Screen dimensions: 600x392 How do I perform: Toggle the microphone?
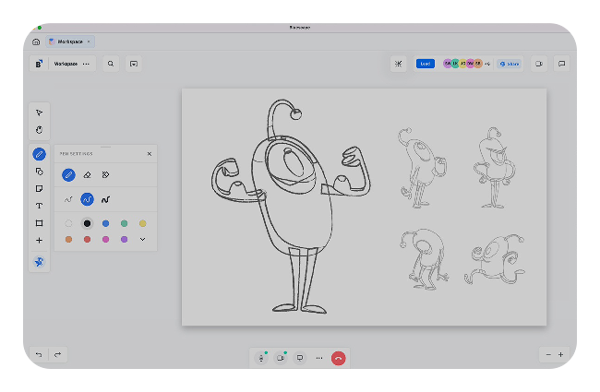[261, 358]
